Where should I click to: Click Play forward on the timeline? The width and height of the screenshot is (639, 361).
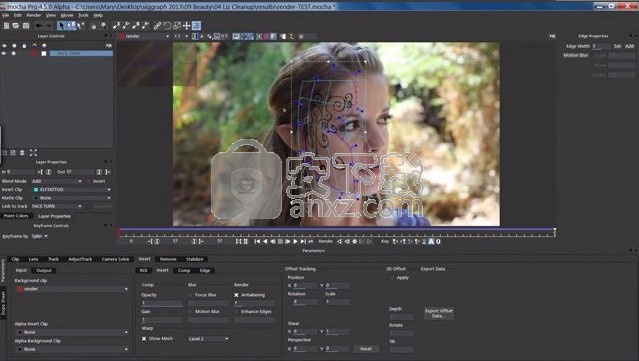click(x=295, y=242)
